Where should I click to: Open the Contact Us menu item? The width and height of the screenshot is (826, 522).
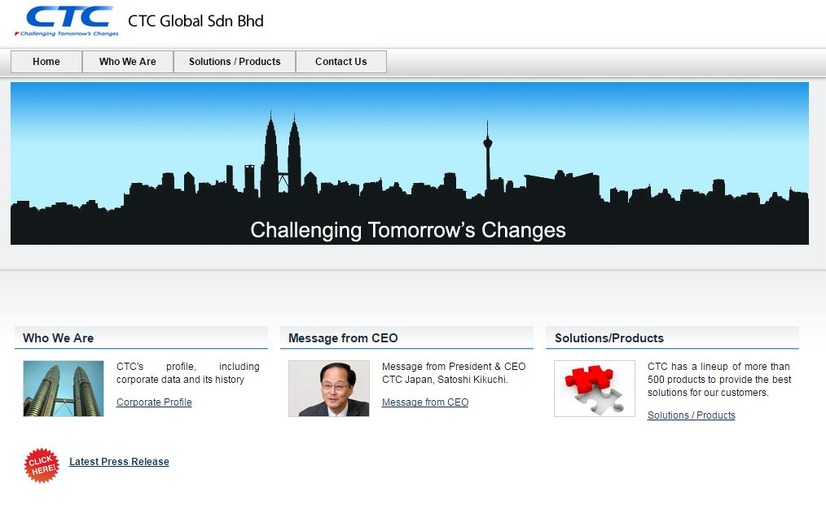click(x=341, y=62)
